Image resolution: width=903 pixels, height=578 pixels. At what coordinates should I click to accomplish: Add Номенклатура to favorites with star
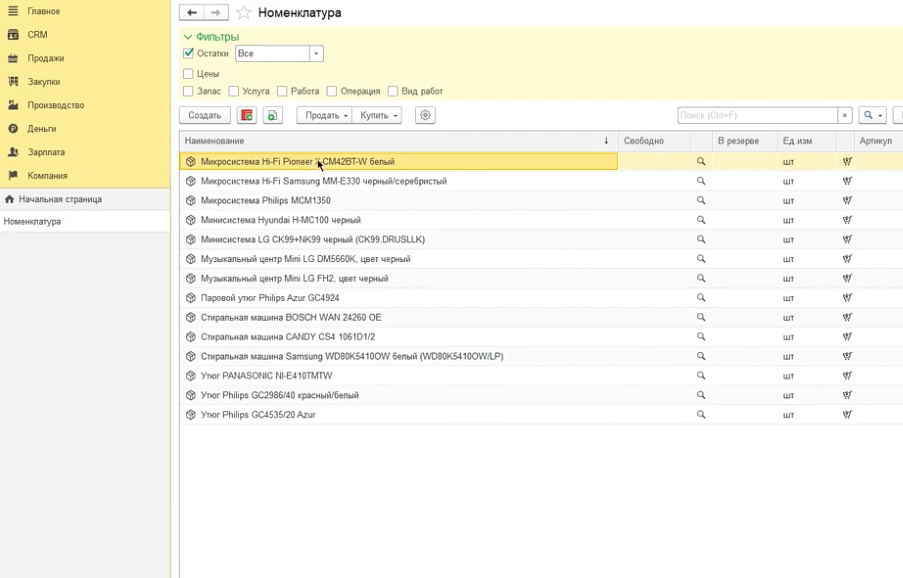point(243,13)
